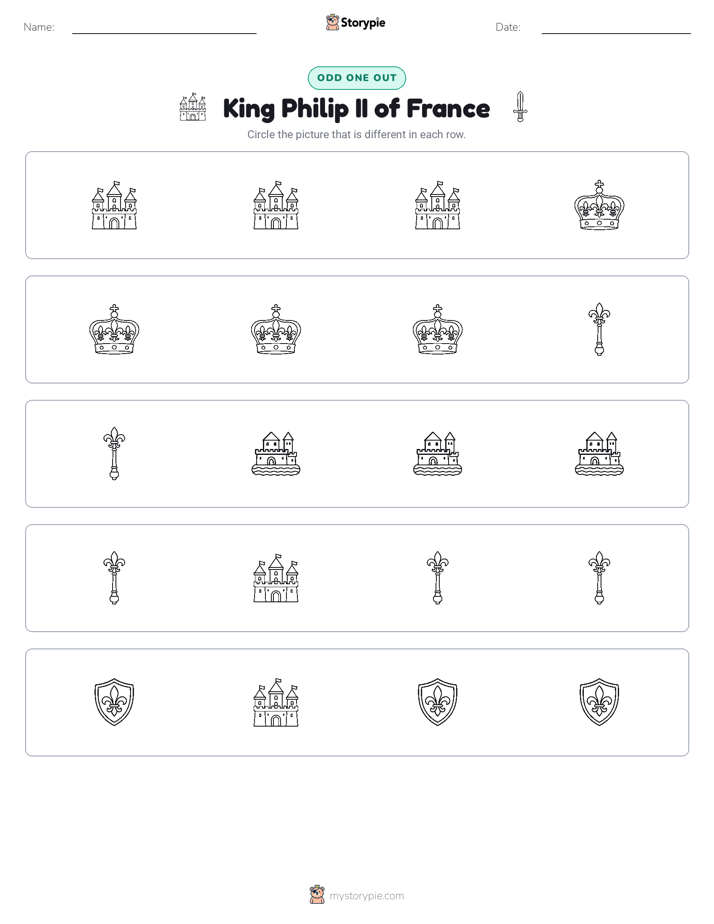The width and height of the screenshot is (714, 924).
Task: Select the first castle in row one
Action: [114, 205]
